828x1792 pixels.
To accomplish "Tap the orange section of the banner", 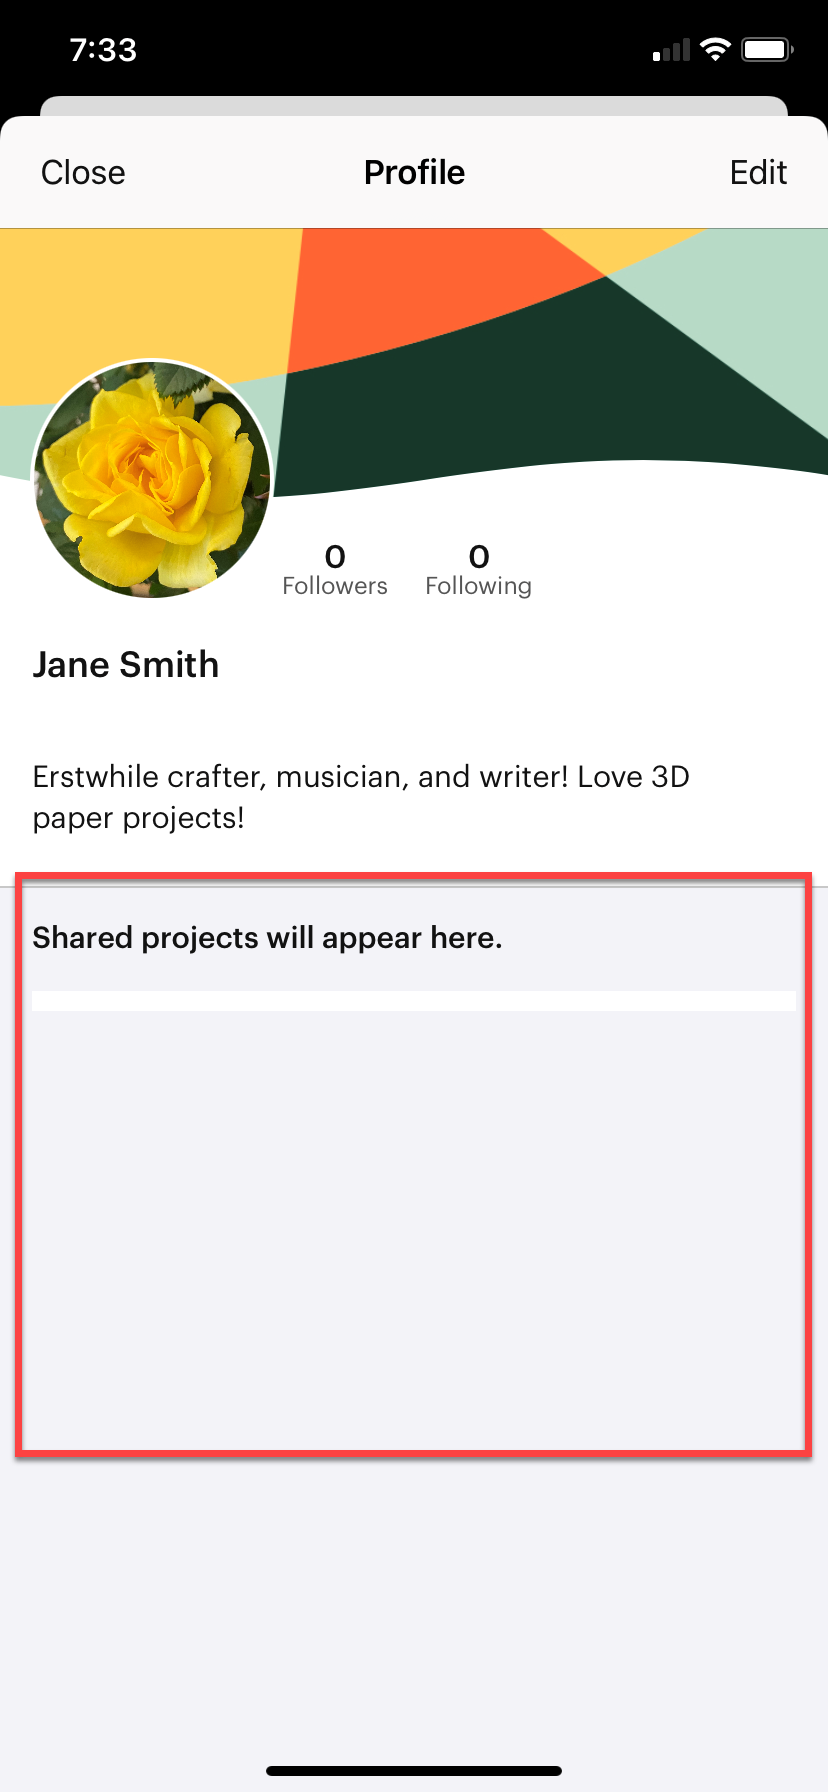I will click(400, 290).
